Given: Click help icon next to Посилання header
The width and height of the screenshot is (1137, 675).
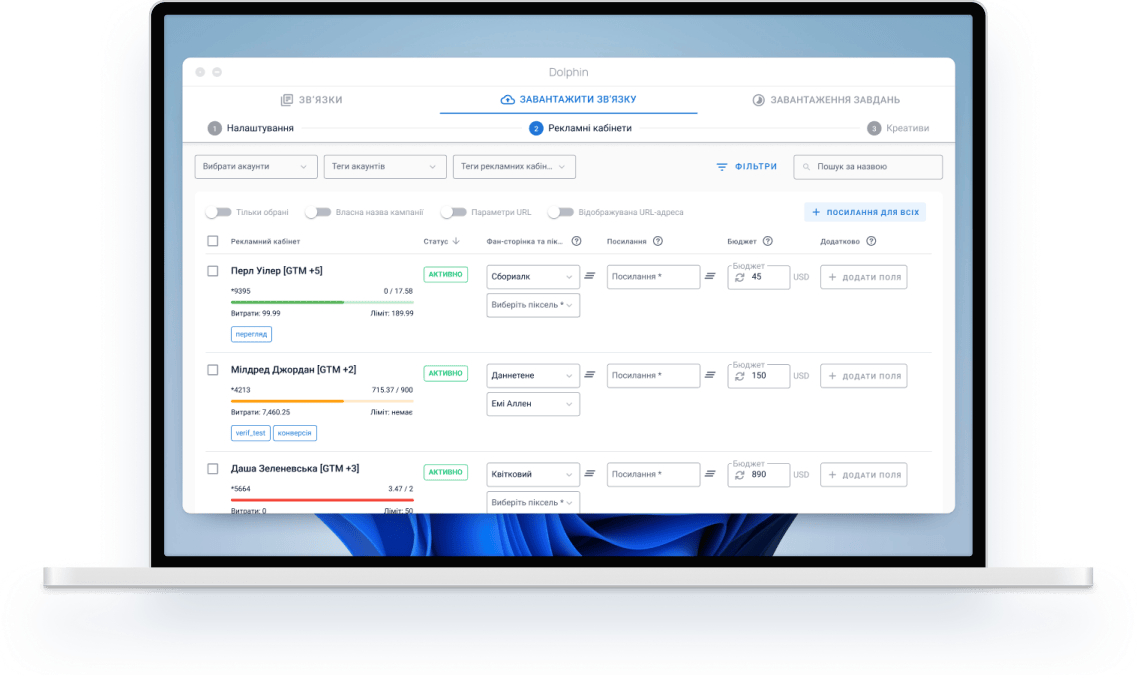Looking at the screenshot, I should point(658,241).
